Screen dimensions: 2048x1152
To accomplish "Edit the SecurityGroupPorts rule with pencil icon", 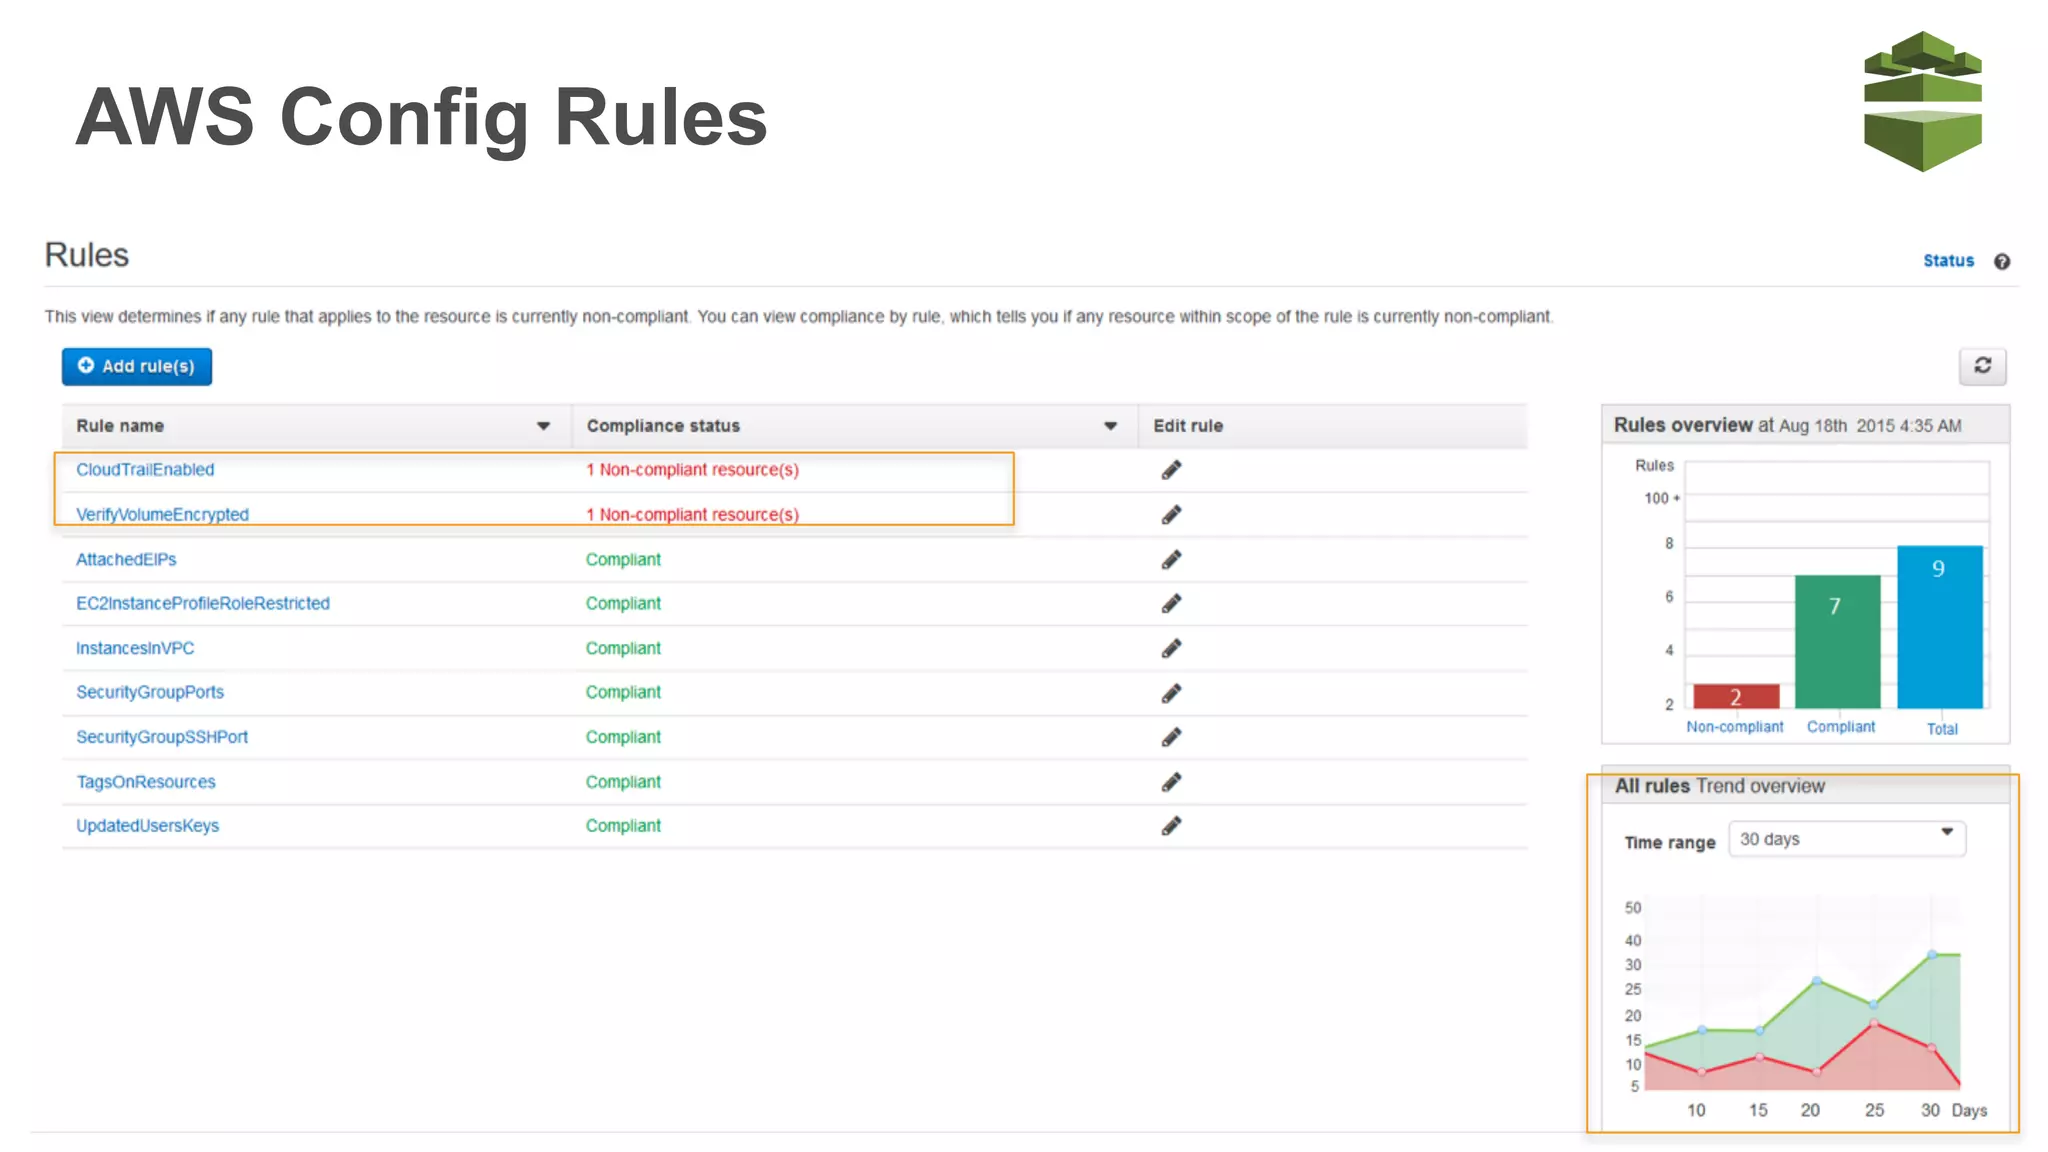I will coord(1171,693).
